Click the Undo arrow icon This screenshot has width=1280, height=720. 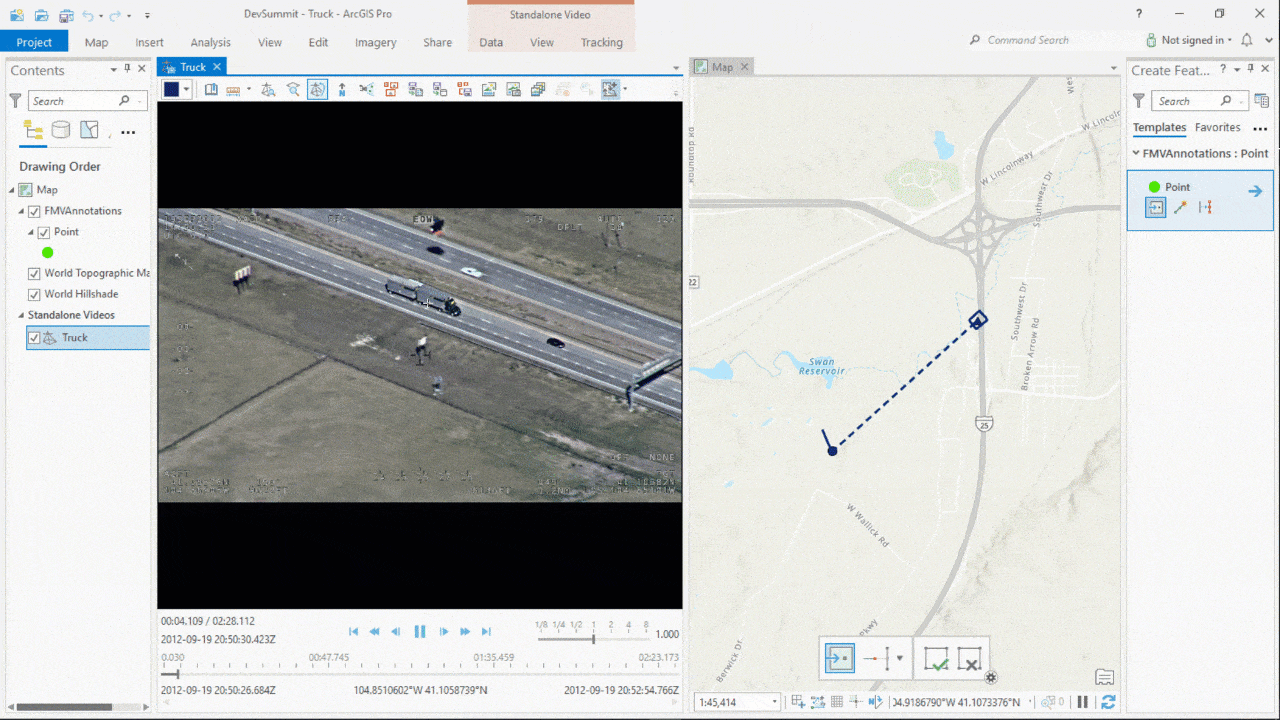click(x=88, y=15)
